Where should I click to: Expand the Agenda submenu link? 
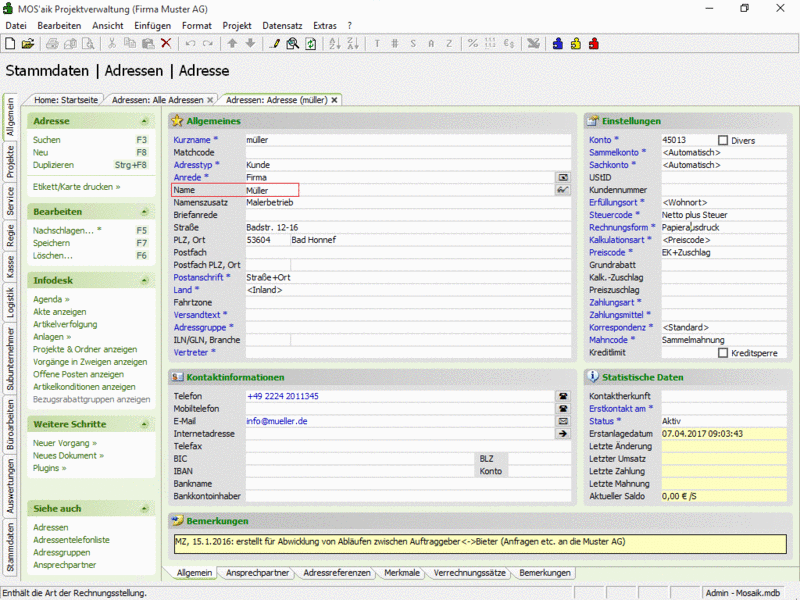coord(52,299)
